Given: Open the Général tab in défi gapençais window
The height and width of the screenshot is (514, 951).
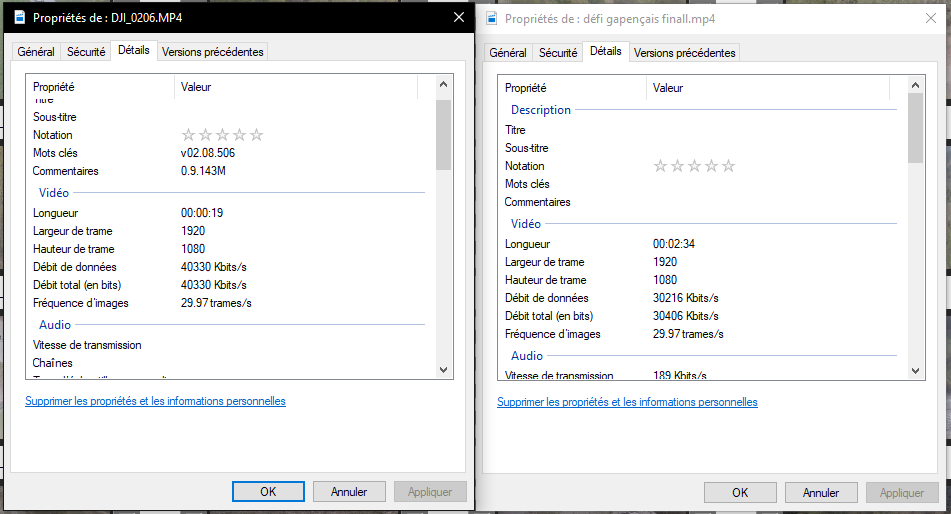Looking at the screenshot, I should (x=508, y=53).
